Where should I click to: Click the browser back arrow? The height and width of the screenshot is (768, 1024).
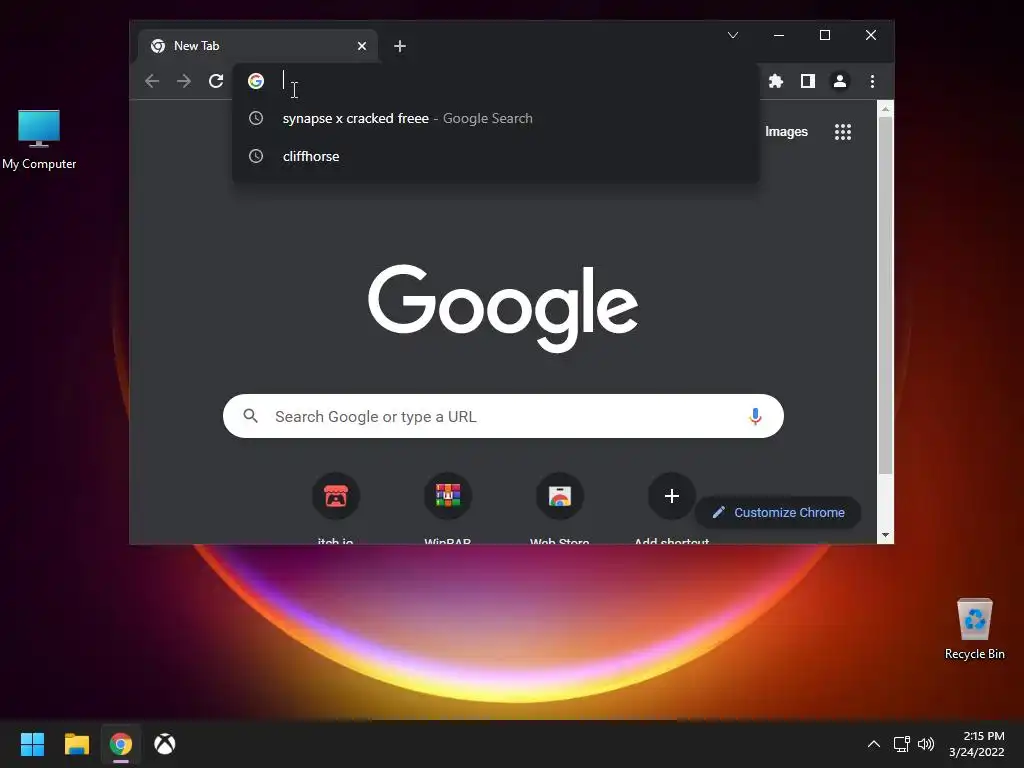click(152, 81)
